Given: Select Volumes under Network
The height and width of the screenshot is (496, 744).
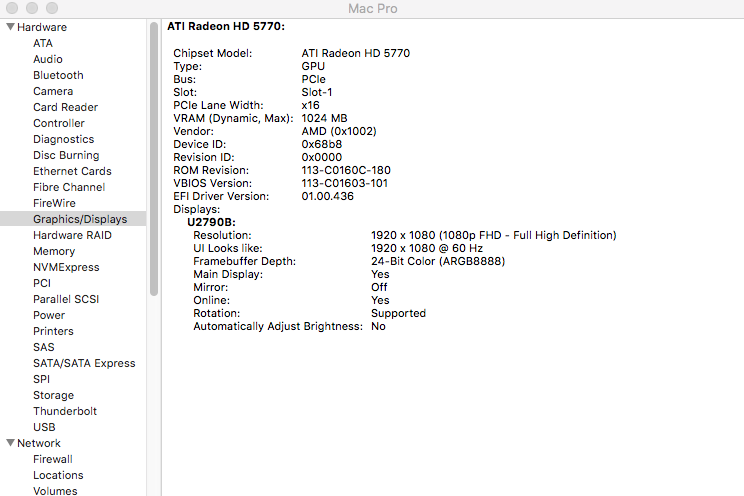Looking at the screenshot, I should pos(55,491).
